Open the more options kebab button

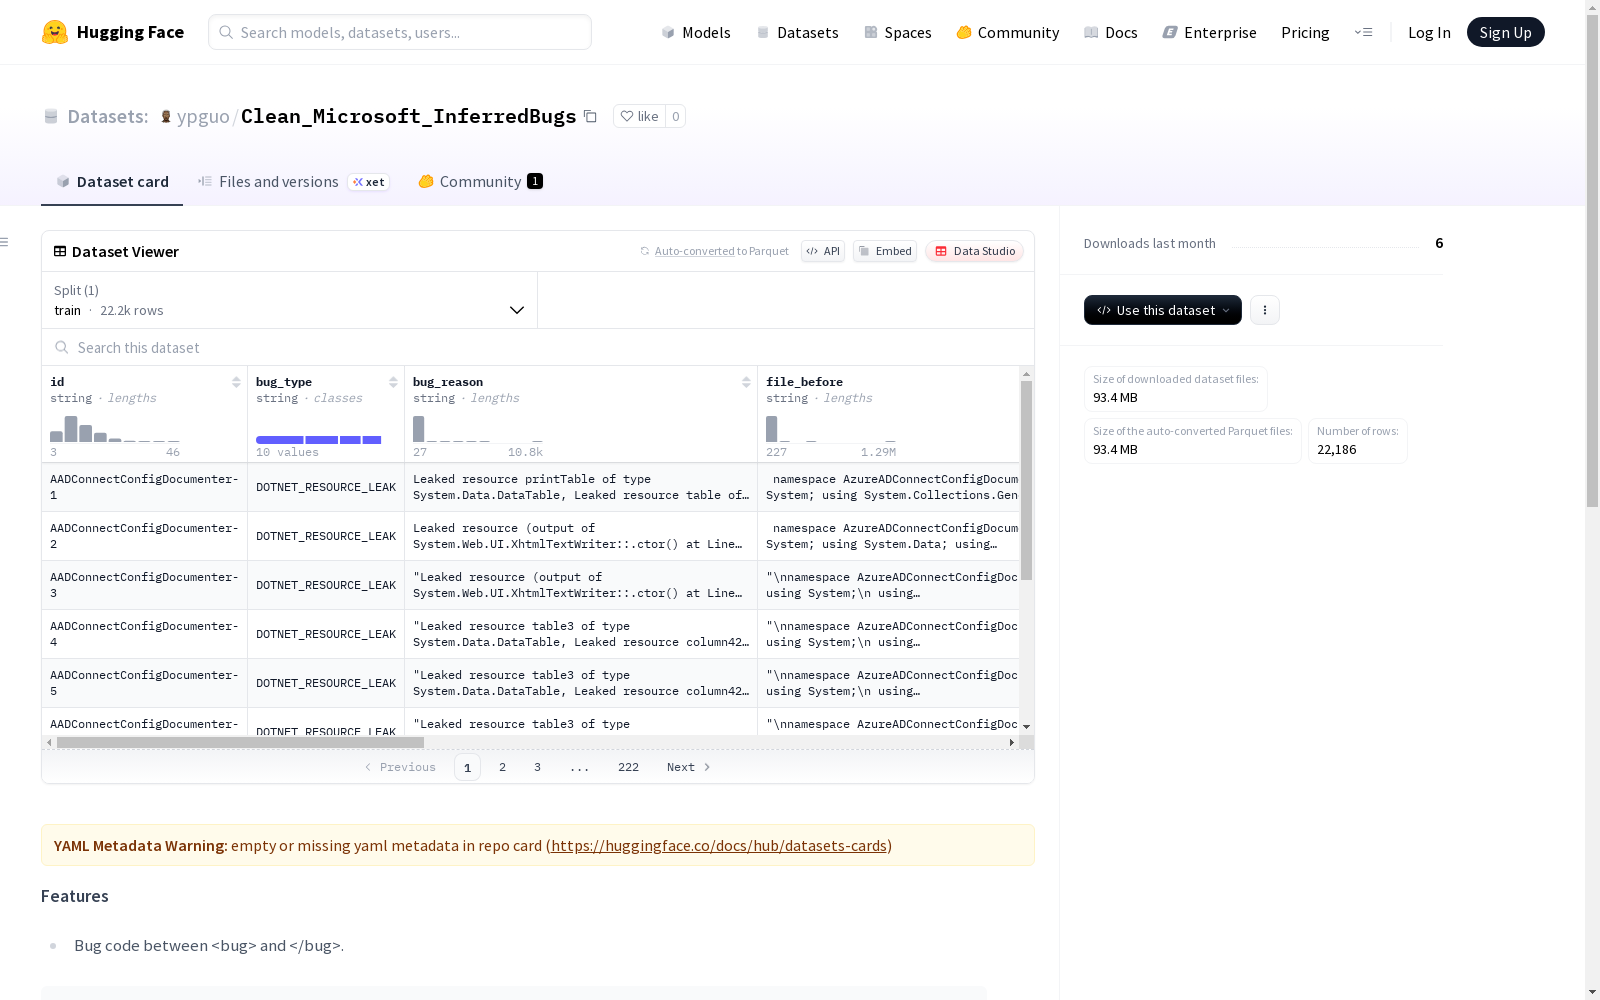coord(1265,310)
